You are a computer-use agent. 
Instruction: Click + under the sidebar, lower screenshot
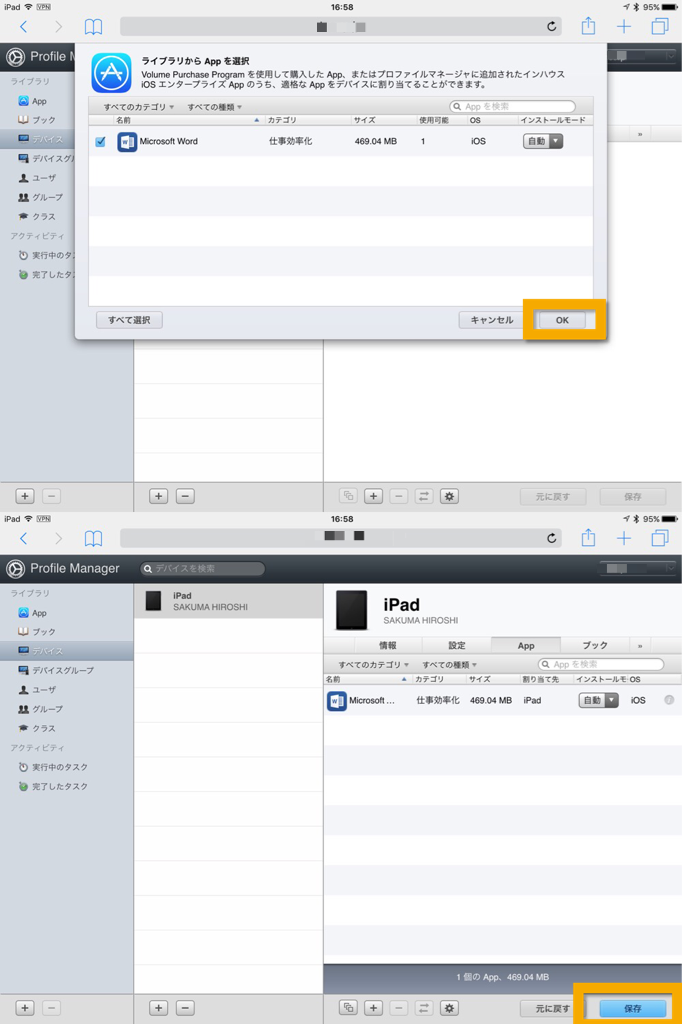pyautogui.click(x=25, y=1008)
